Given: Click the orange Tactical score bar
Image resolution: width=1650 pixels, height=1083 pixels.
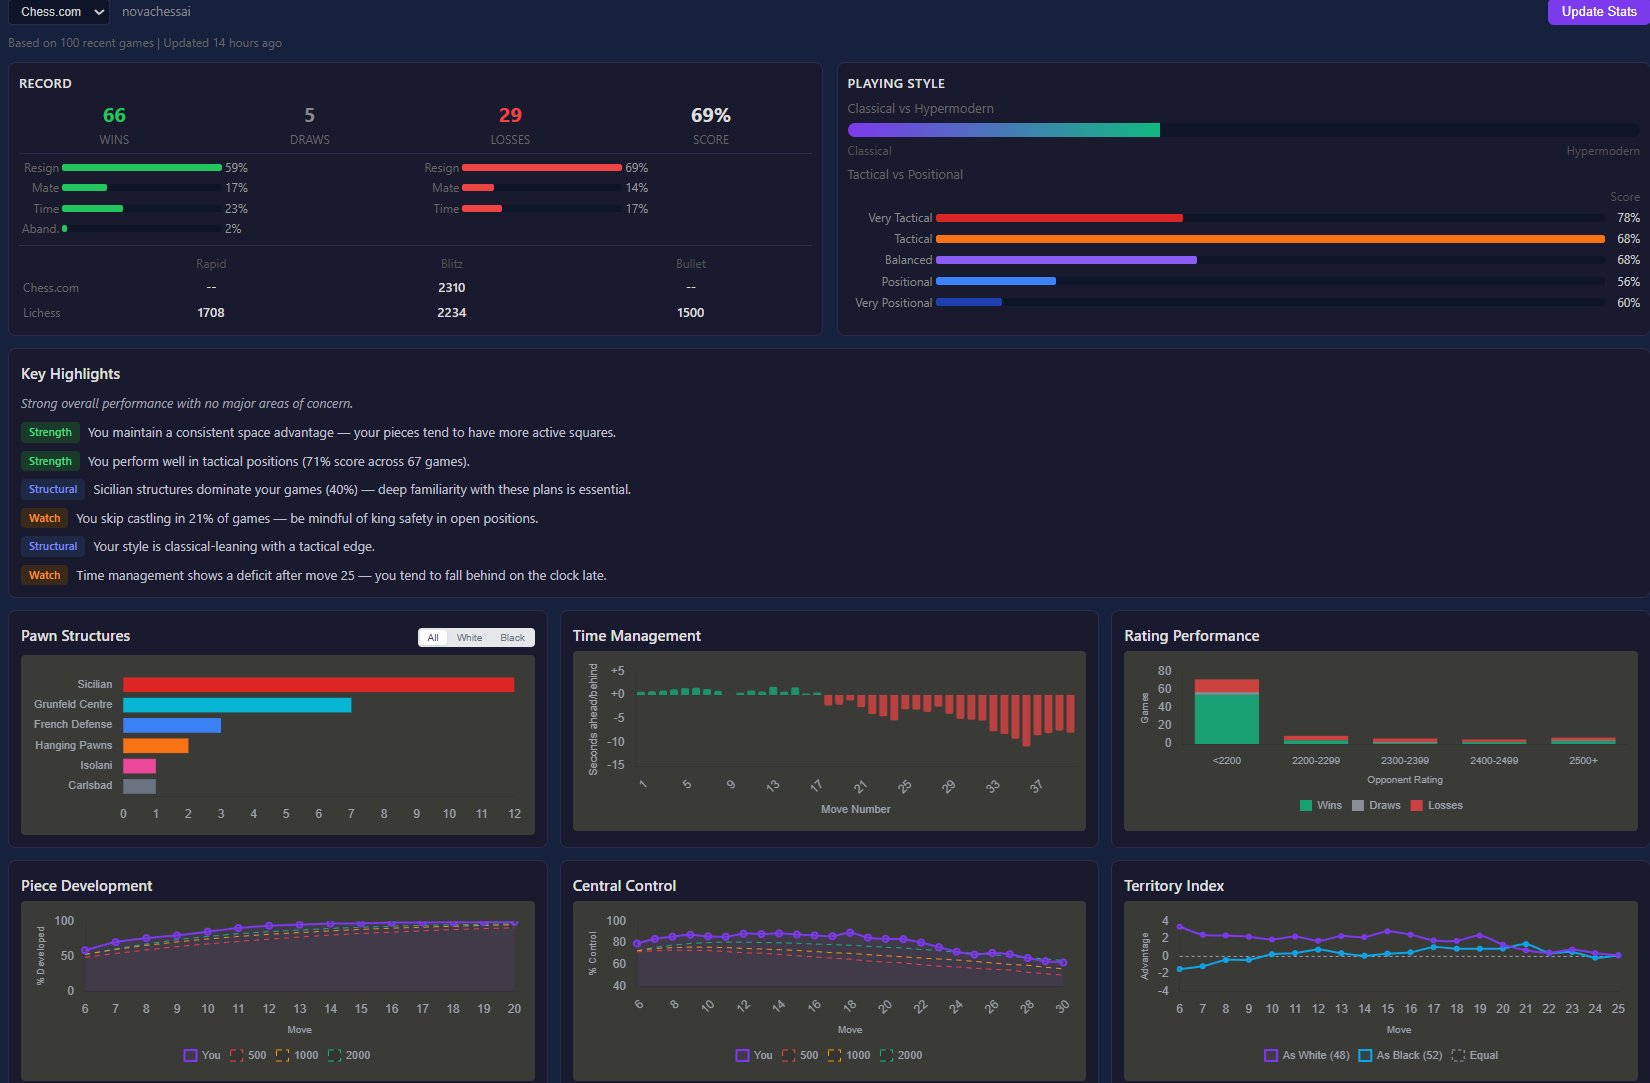Looking at the screenshot, I should tap(1270, 239).
